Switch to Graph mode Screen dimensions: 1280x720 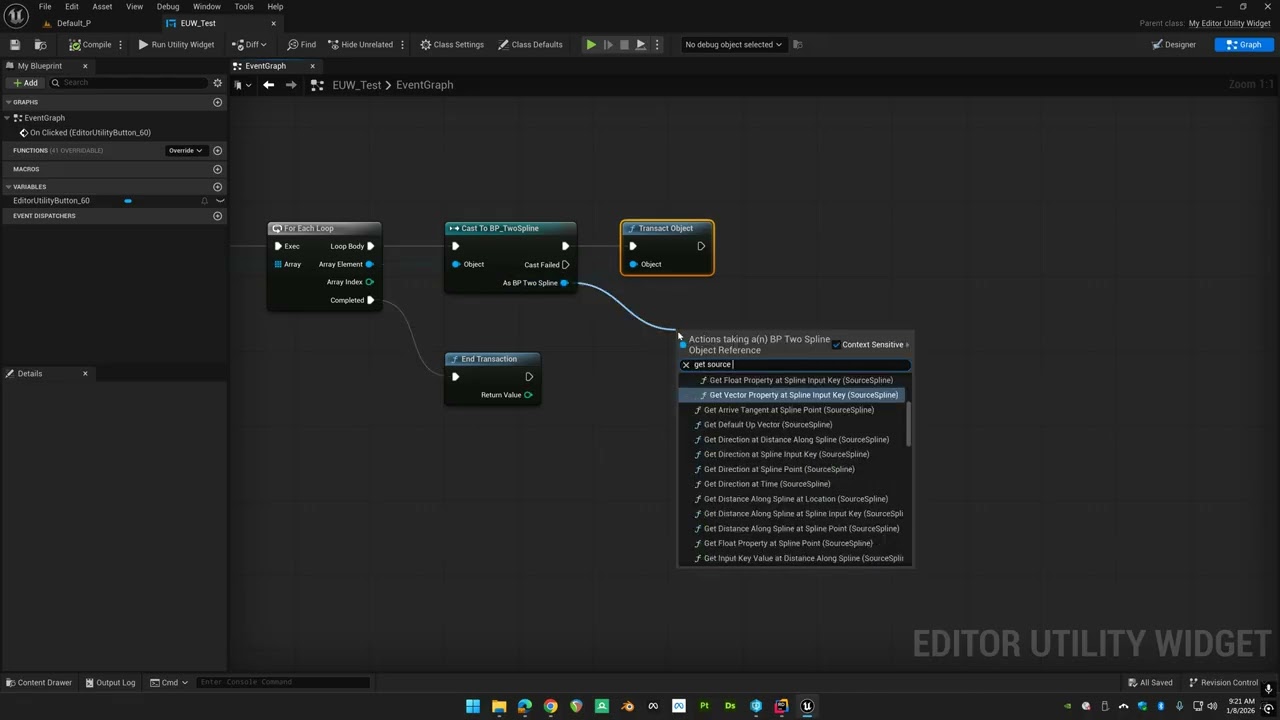point(1244,44)
